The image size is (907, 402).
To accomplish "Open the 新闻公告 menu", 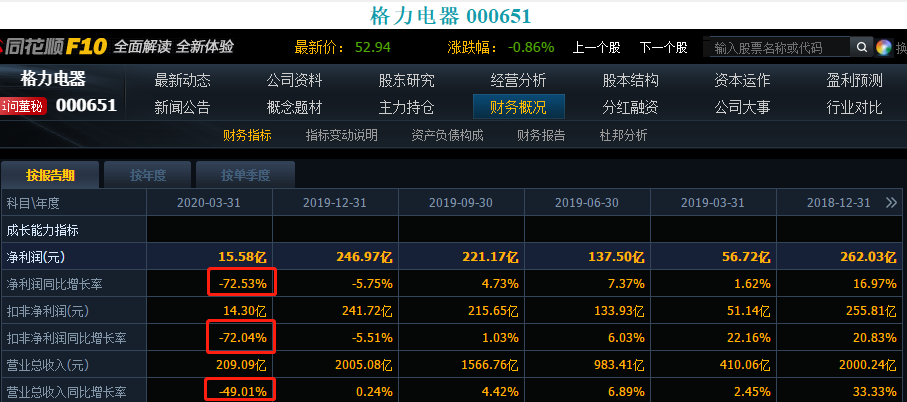I will [x=182, y=107].
